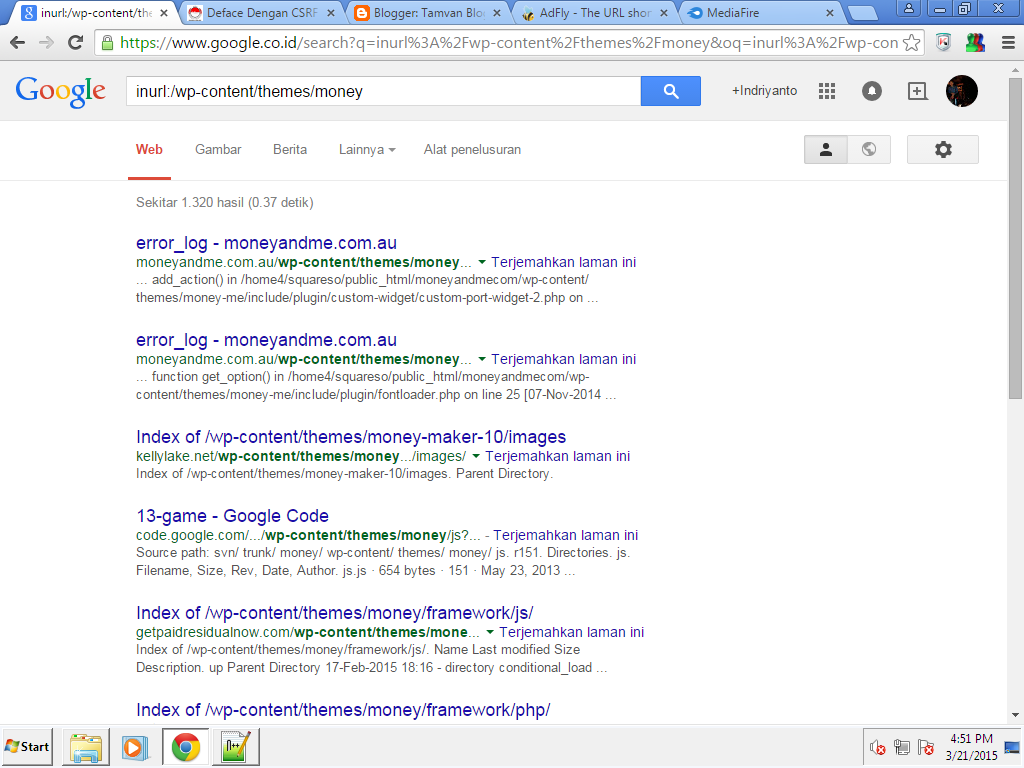The height and width of the screenshot is (768, 1024).
Task: Close the MediaFire tab
Action: [829, 12]
